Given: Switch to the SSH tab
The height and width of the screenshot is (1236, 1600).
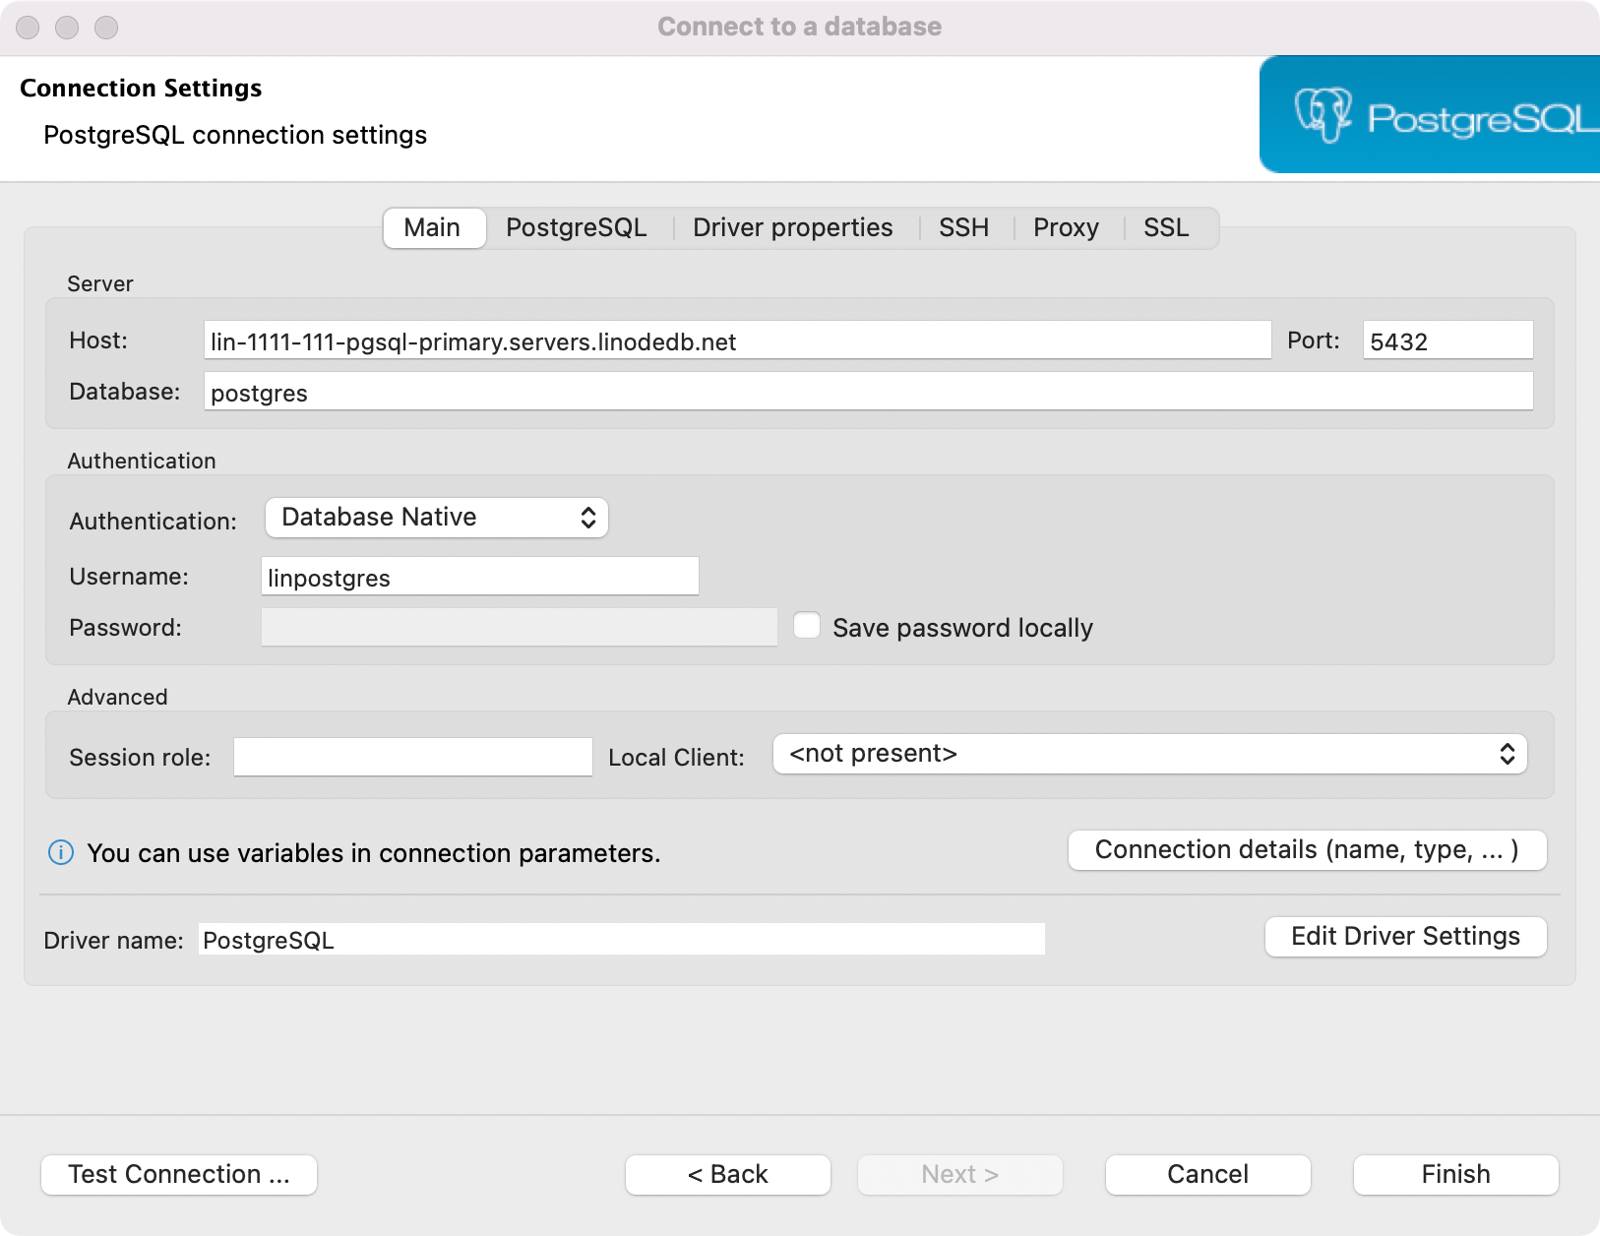Looking at the screenshot, I should (x=963, y=228).
